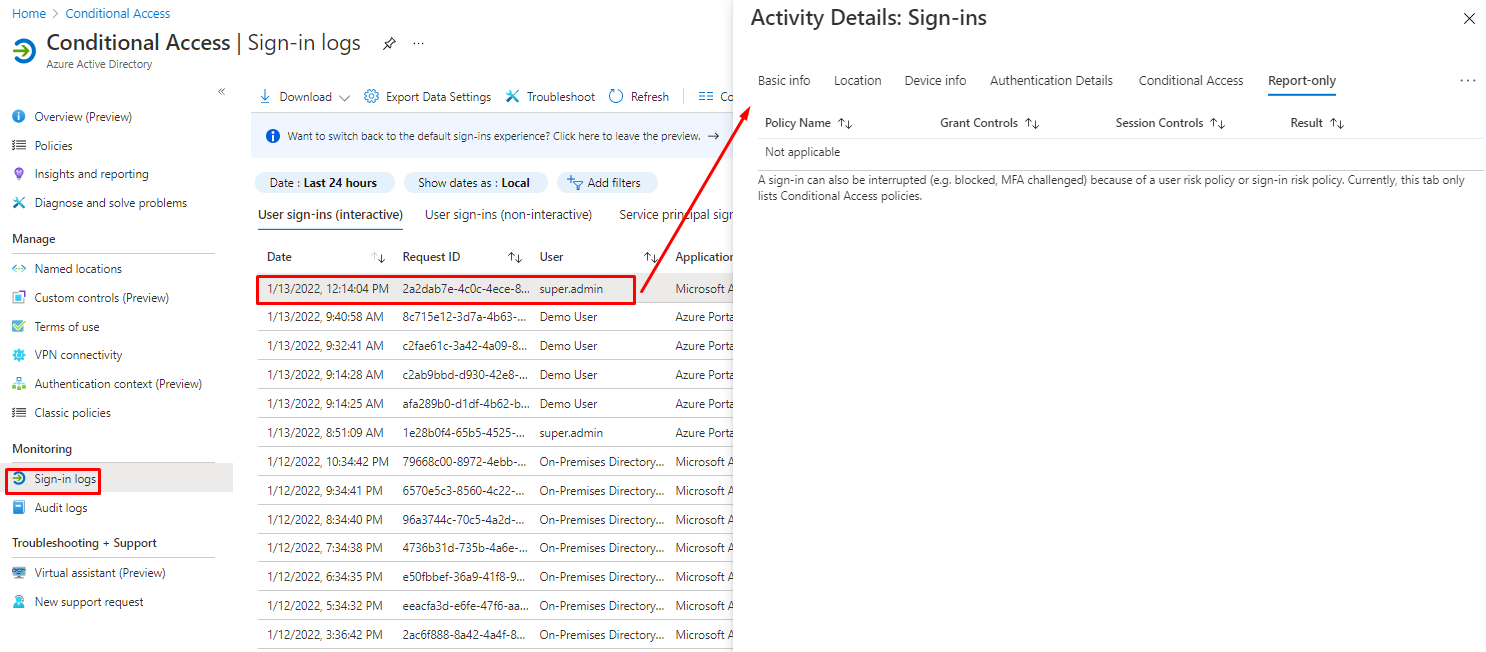
Task: Click the Home breadcrumb link
Action: tap(29, 14)
